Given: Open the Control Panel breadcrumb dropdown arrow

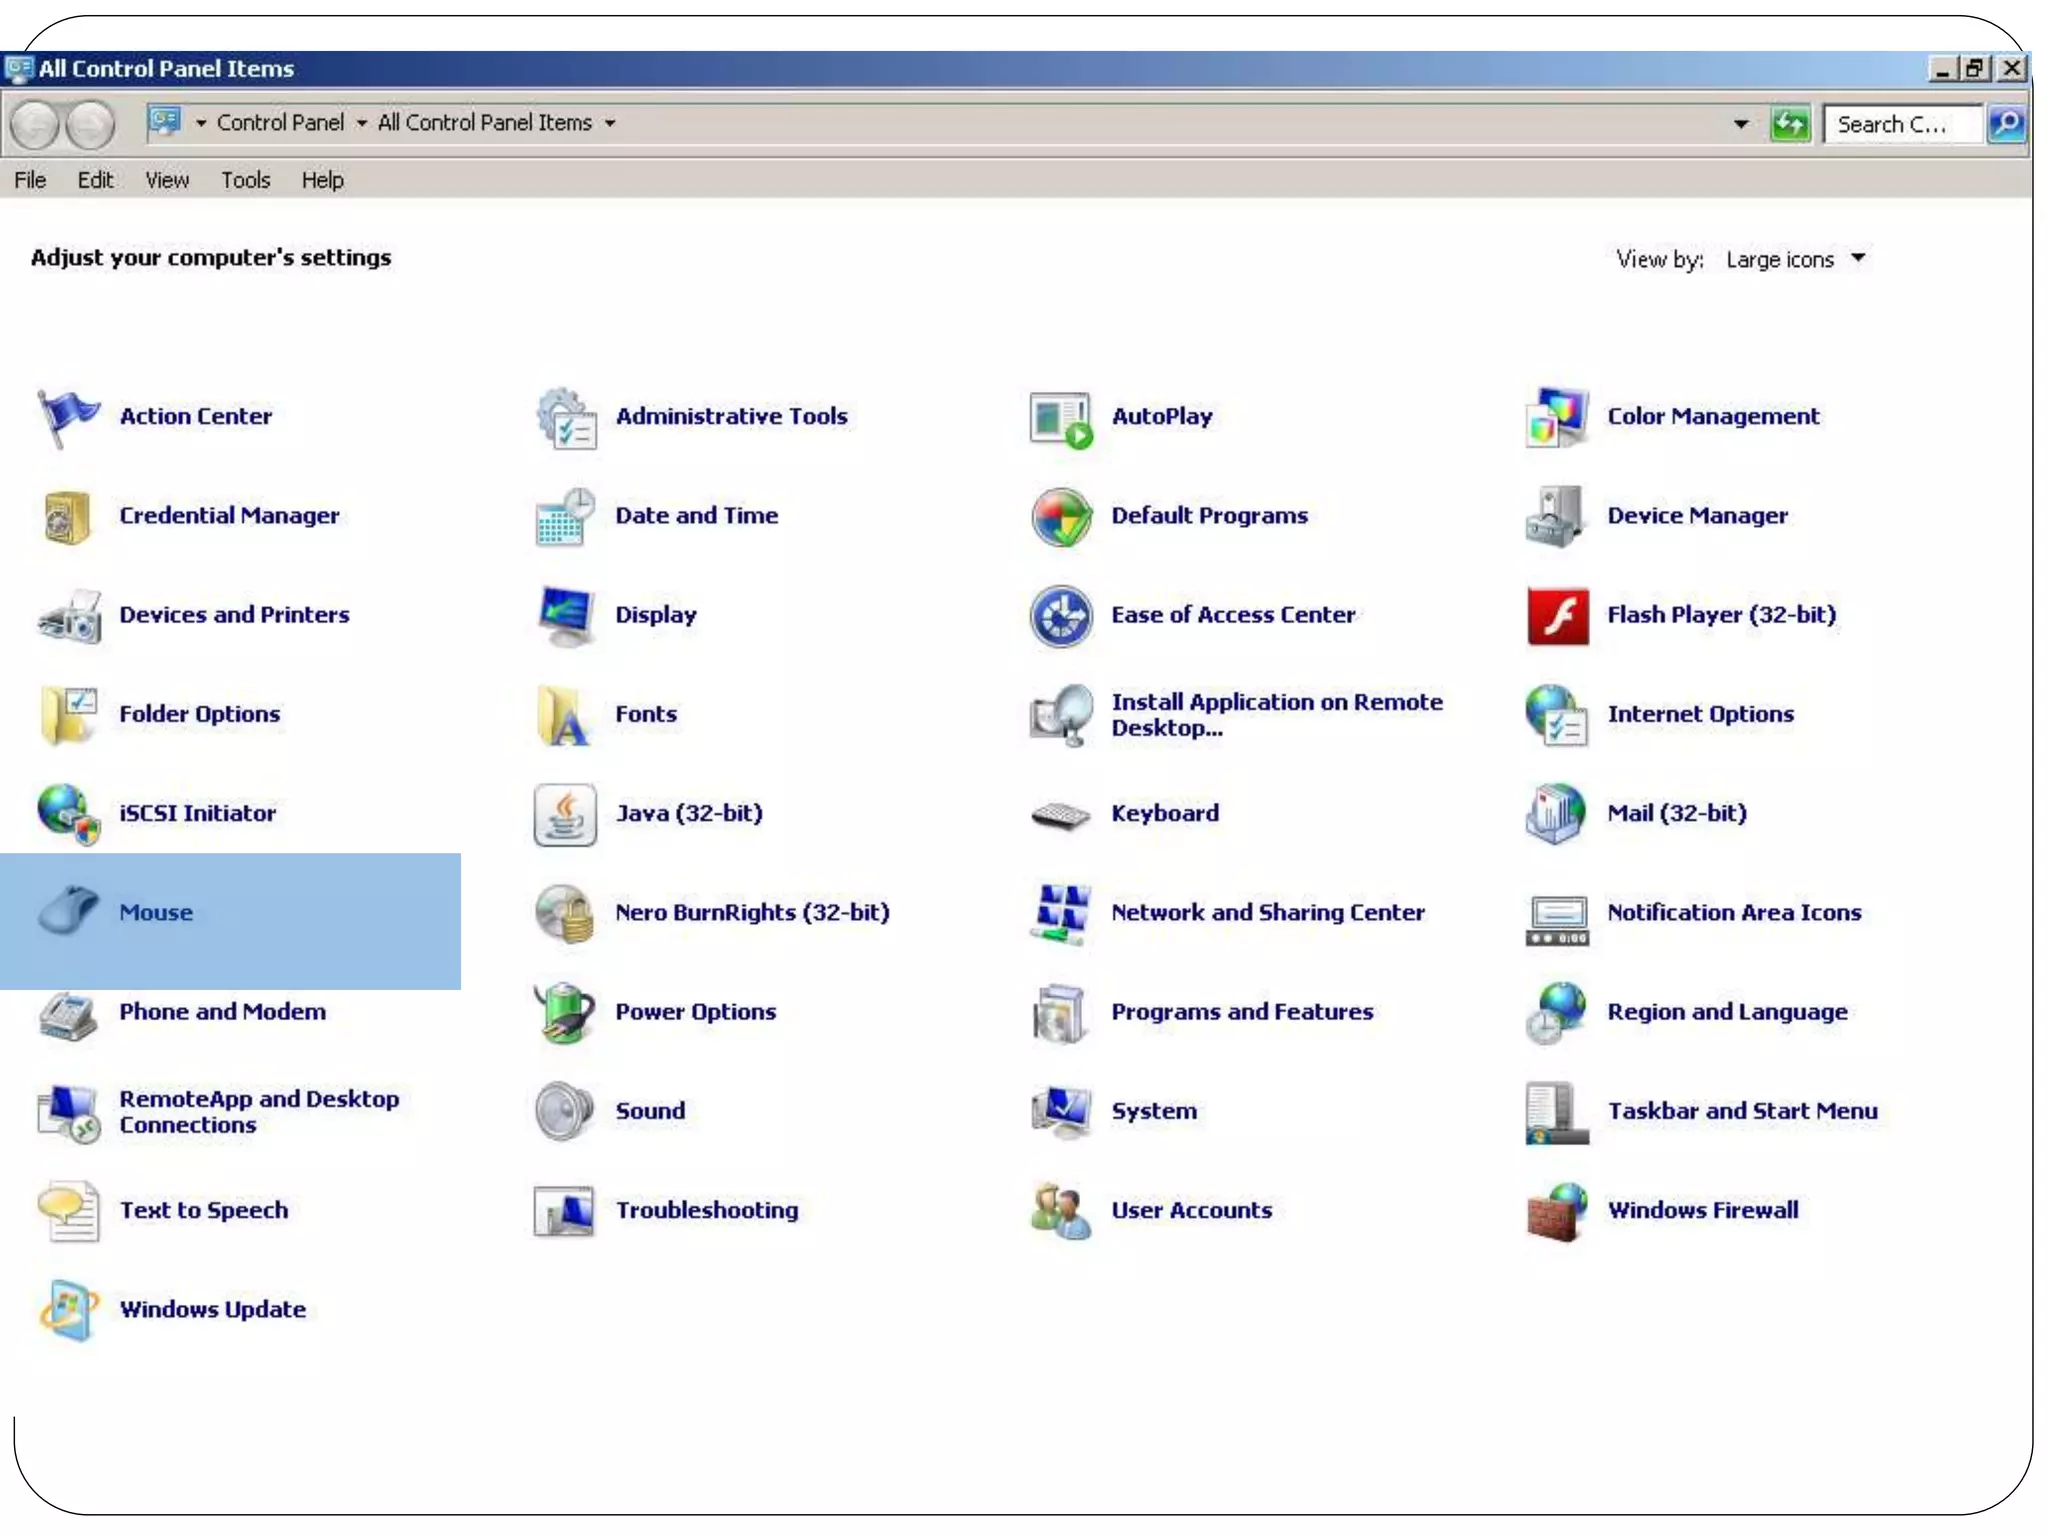Looking at the screenshot, I should click(362, 123).
